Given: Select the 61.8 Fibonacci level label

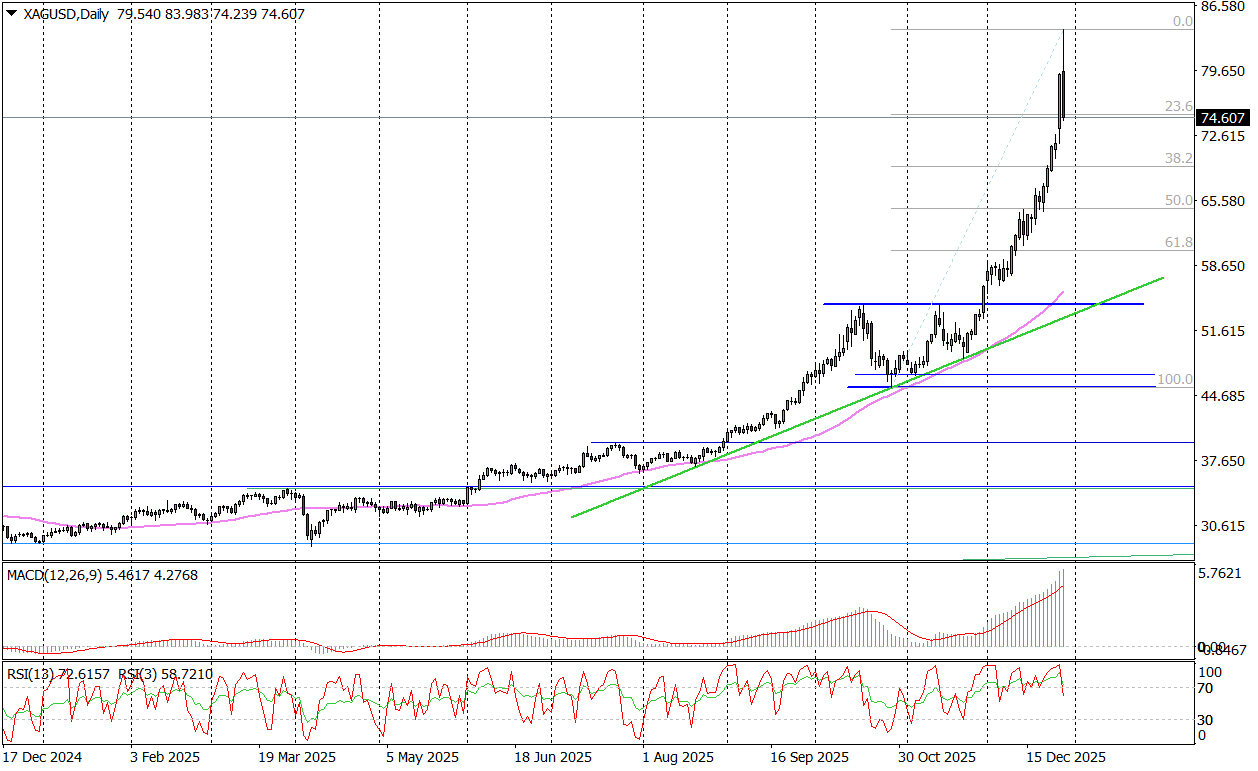Looking at the screenshot, I should (1179, 243).
